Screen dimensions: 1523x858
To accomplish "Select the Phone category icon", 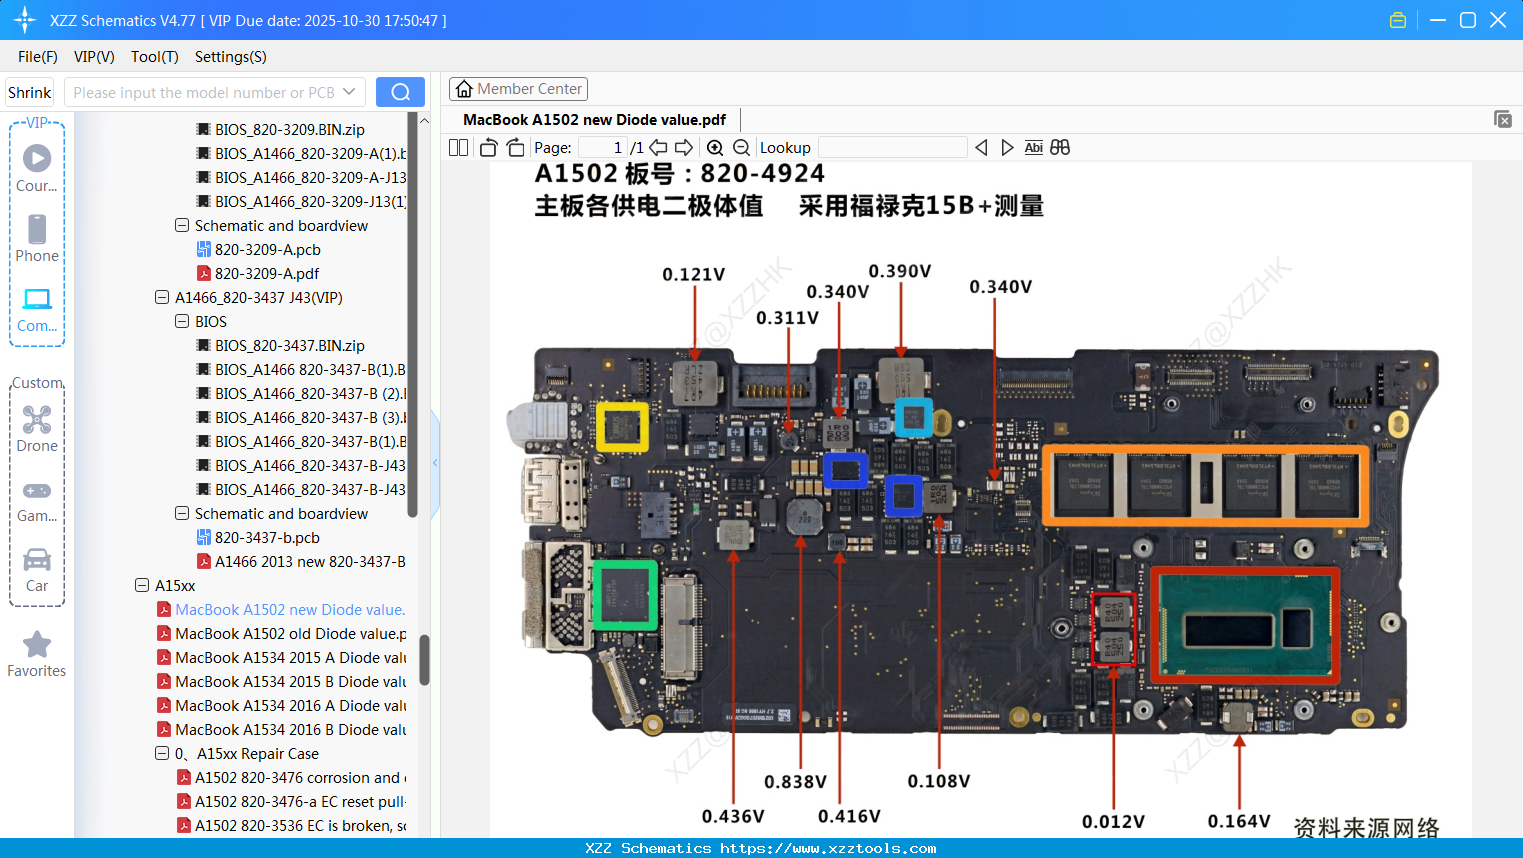I will coord(37,238).
